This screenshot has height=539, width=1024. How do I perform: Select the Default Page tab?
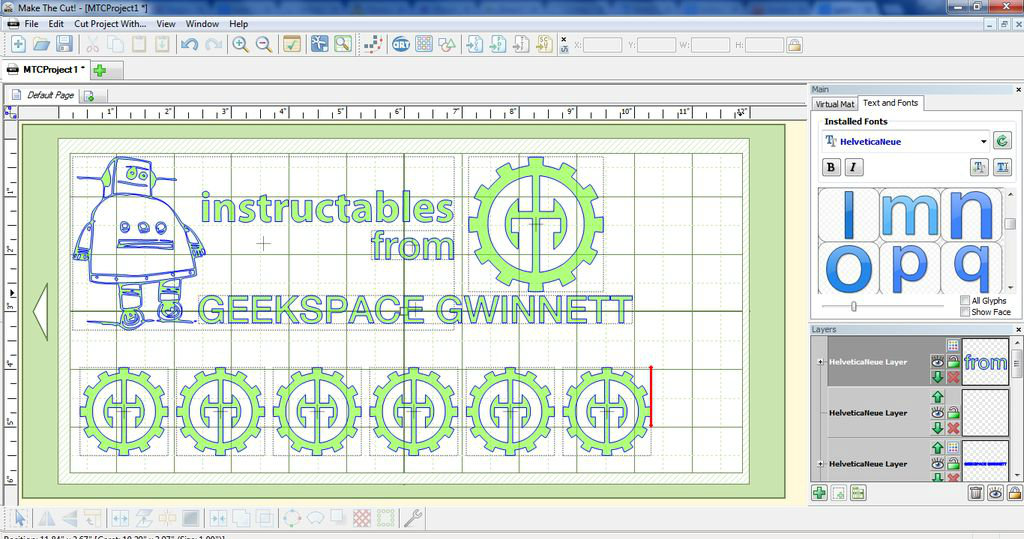coord(43,95)
